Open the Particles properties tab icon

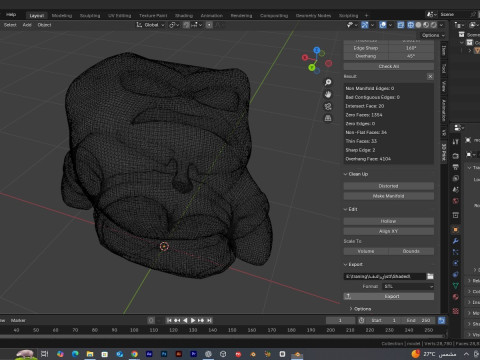(x=455, y=252)
